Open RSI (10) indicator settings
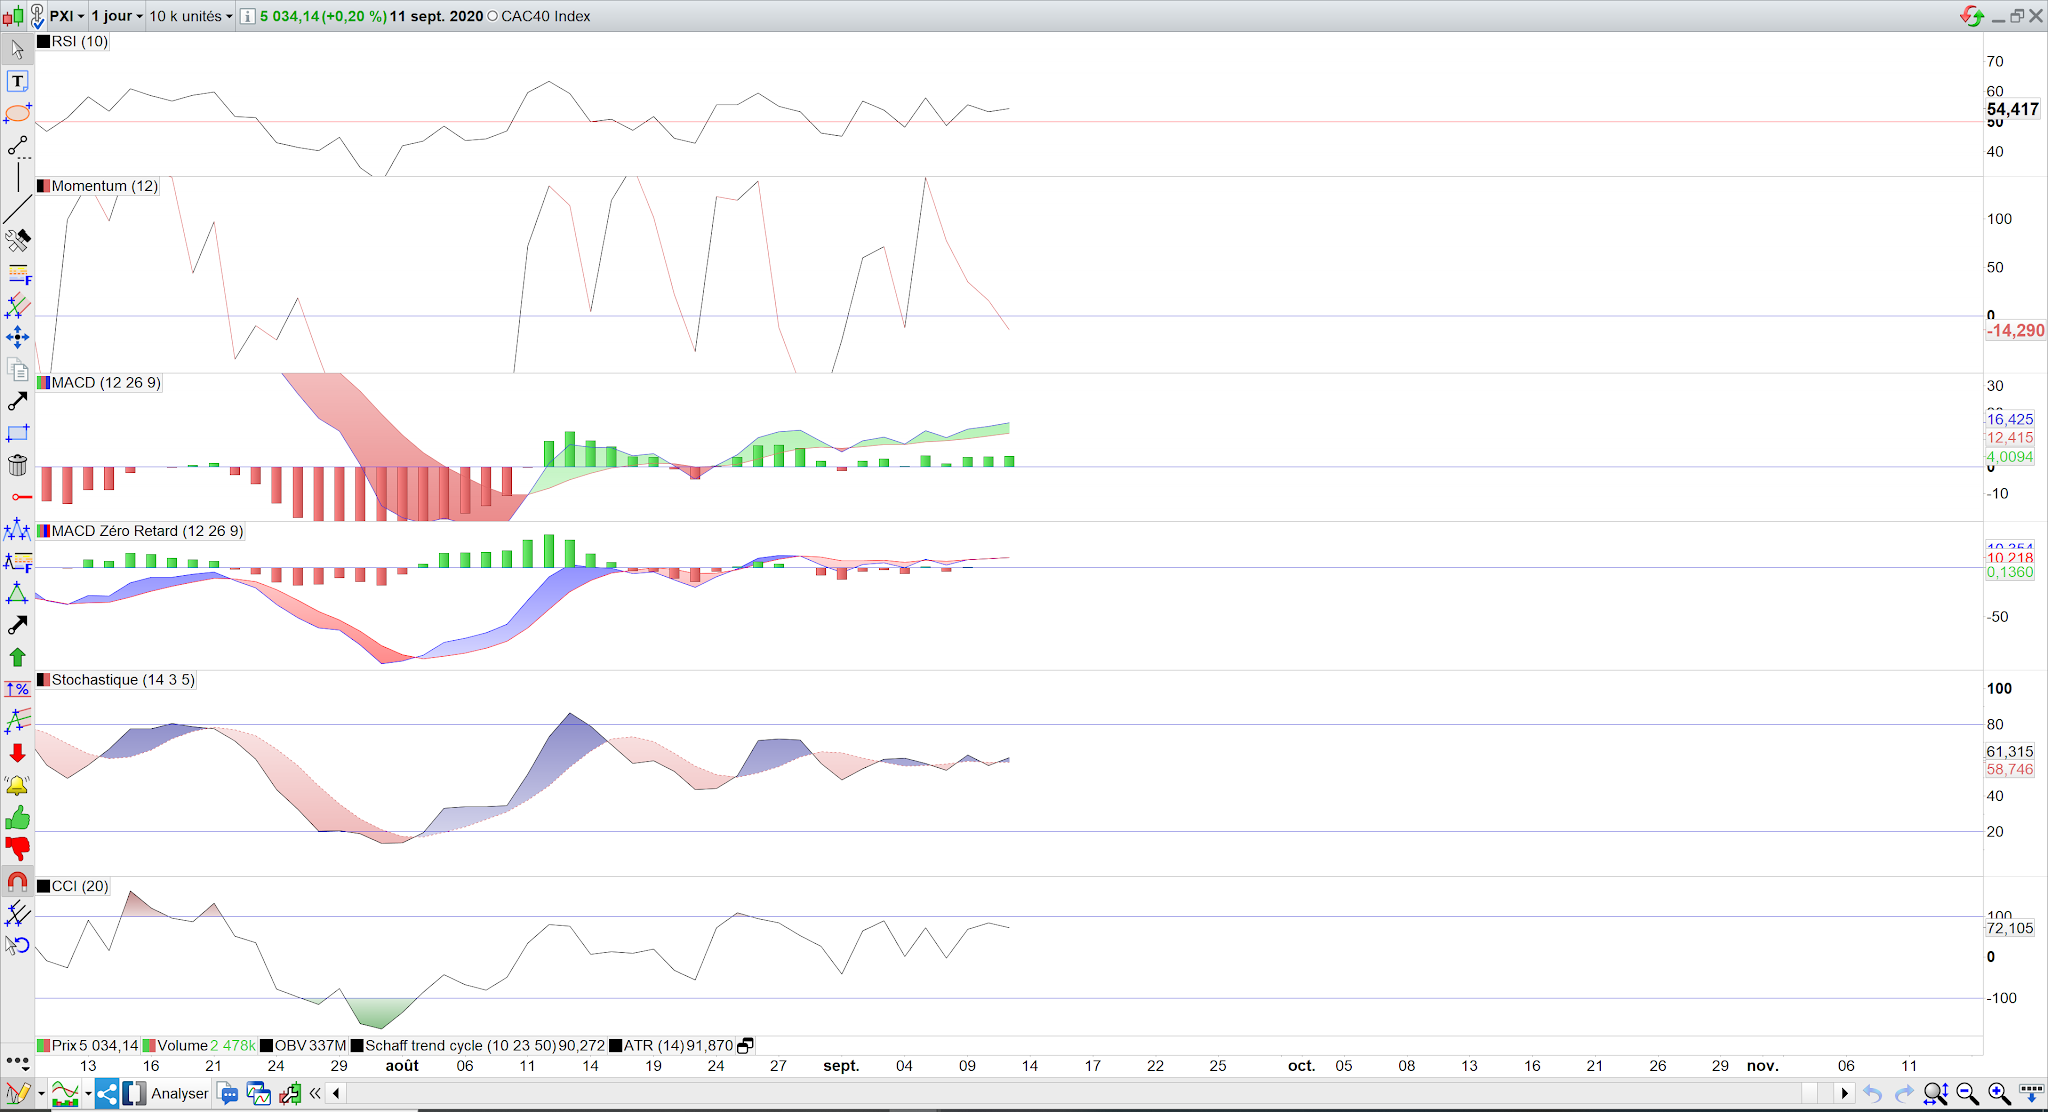 pyautogui.click(x=72, y=41)
